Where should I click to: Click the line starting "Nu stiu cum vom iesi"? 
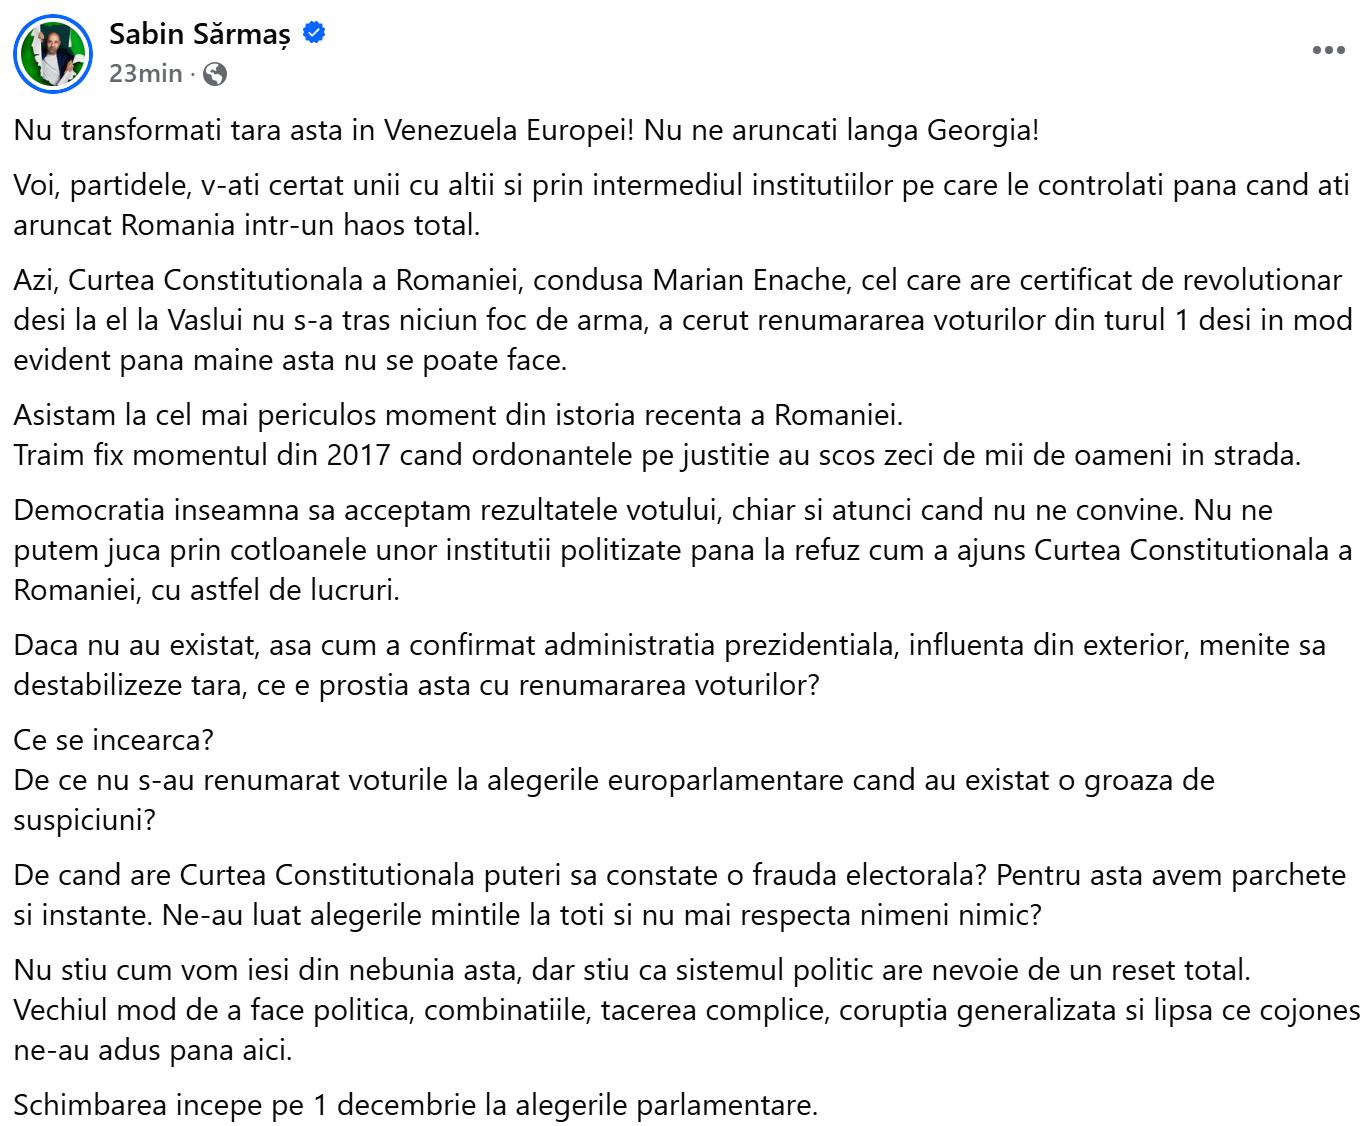[x=632, y=970]
